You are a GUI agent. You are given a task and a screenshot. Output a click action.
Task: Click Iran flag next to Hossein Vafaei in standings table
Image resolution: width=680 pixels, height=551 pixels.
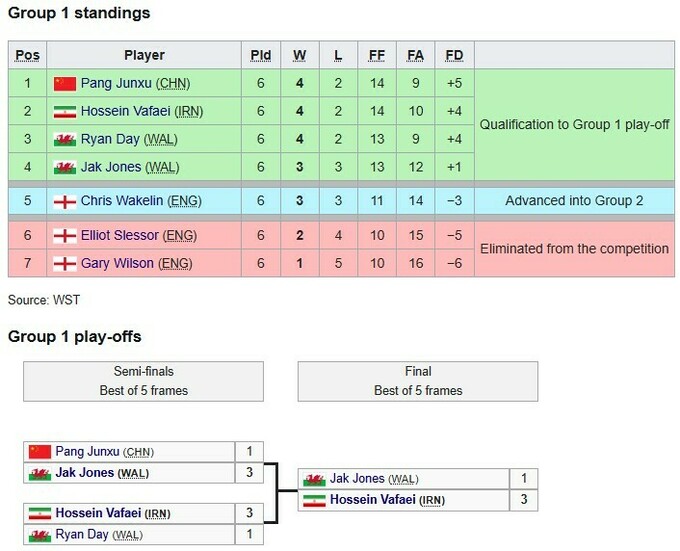click(x=65, y=111)
